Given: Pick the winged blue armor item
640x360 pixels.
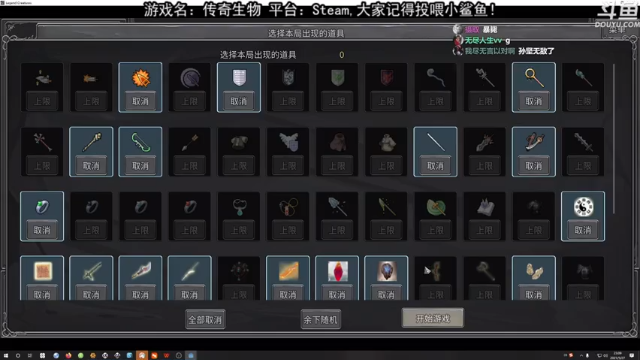Looking at the screenshot, I should tap(288, 142).
